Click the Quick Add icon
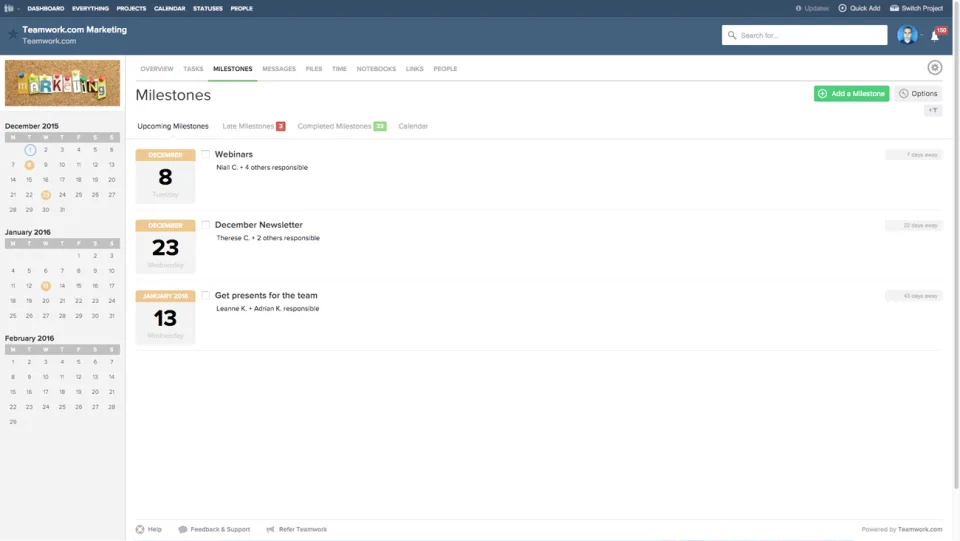 click(842, 9)
